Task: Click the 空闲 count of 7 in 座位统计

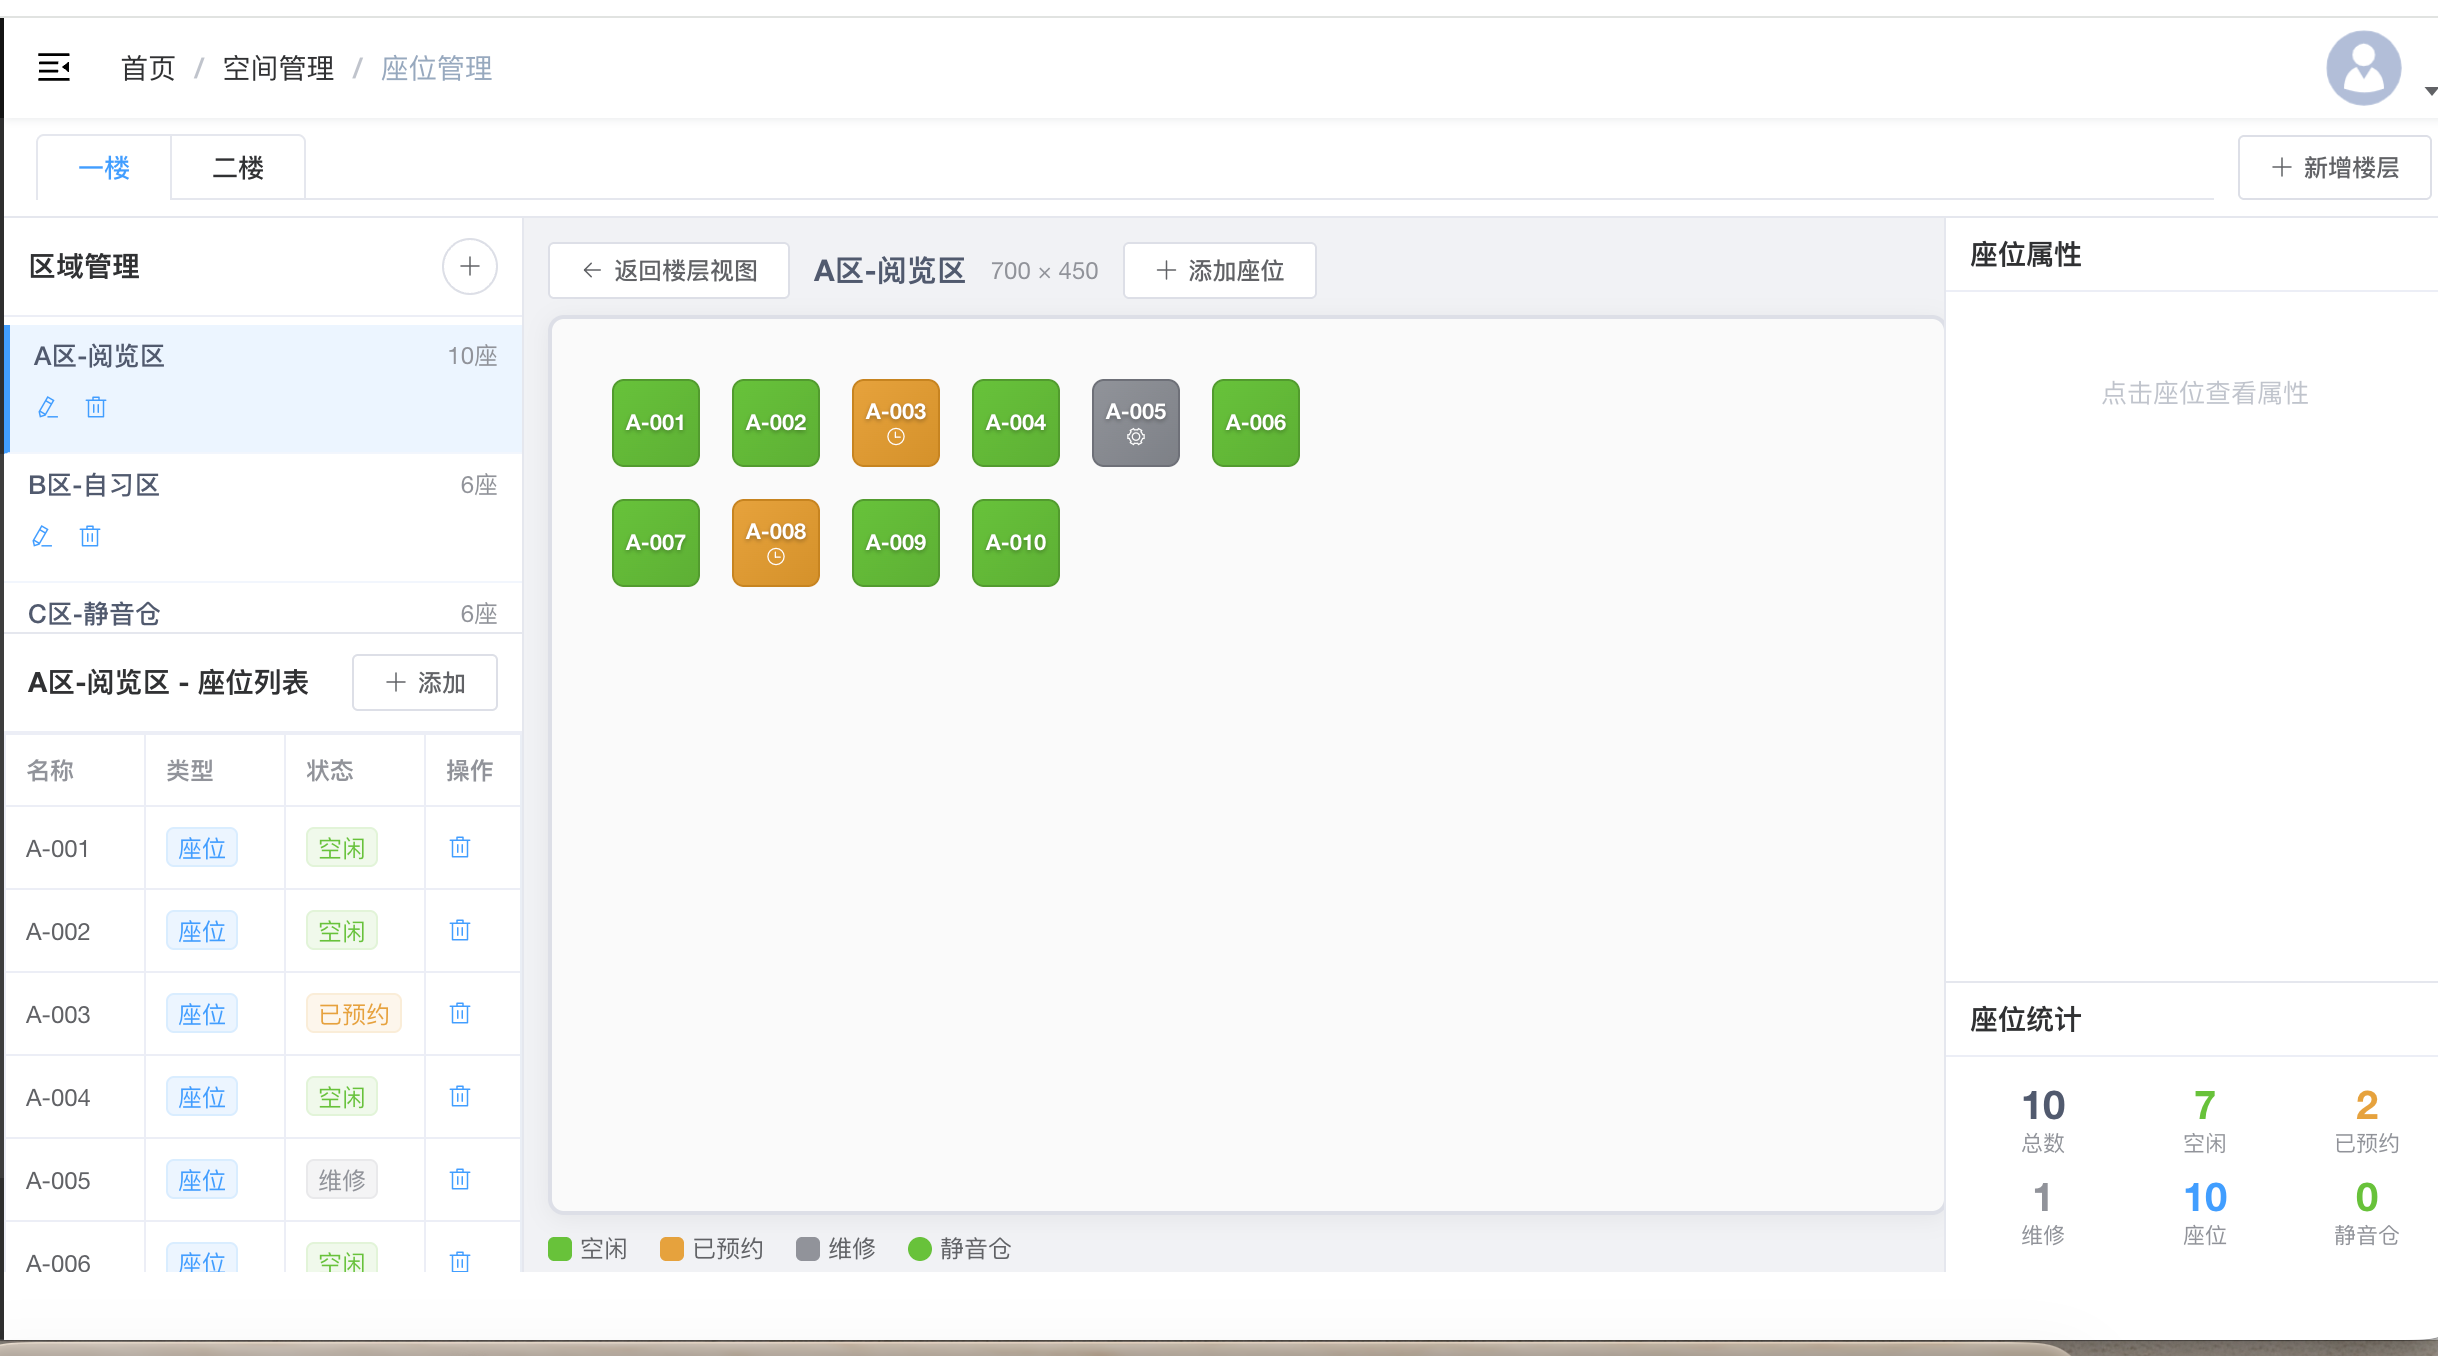Action: 2205,1106
